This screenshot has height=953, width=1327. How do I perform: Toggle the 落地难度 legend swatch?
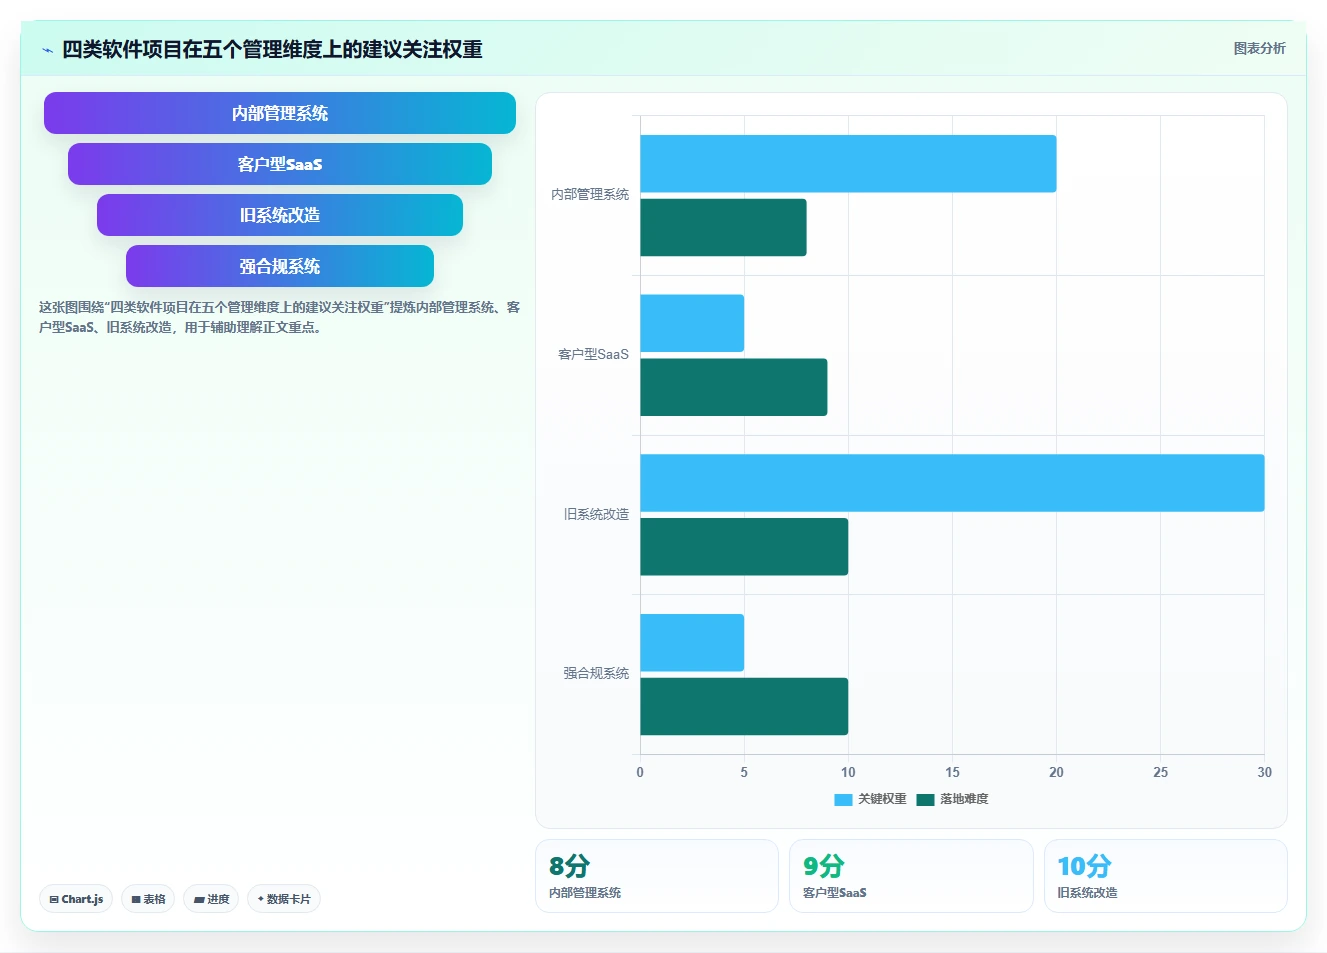click(925, 799)
